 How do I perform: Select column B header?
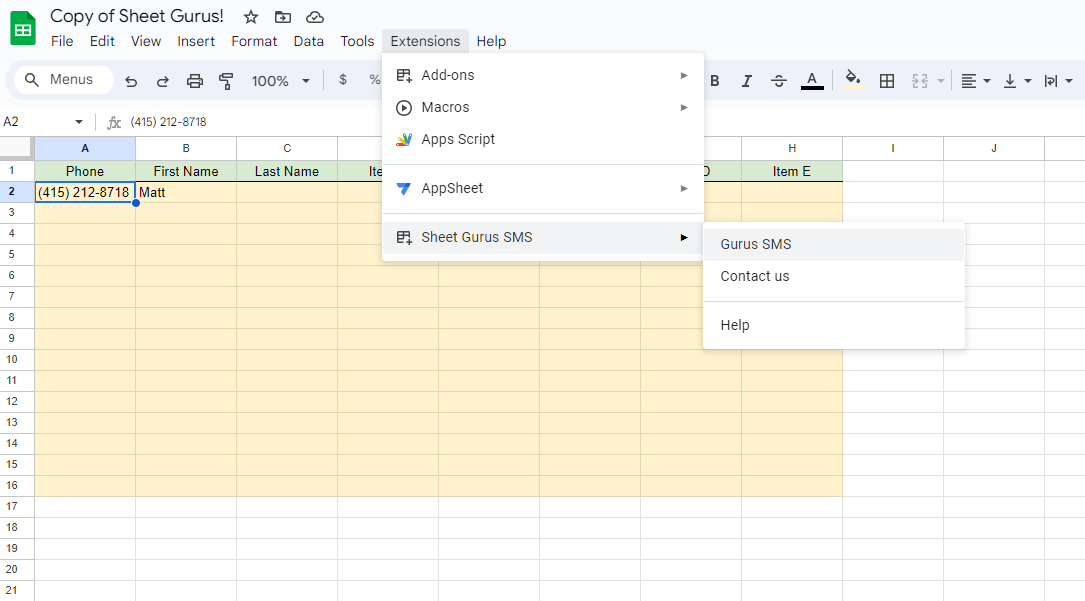(x=186, y=148)
